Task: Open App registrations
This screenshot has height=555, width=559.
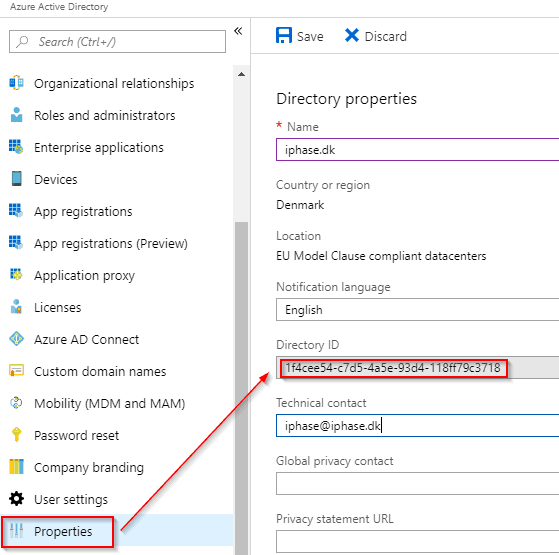Action: (83, 211)
